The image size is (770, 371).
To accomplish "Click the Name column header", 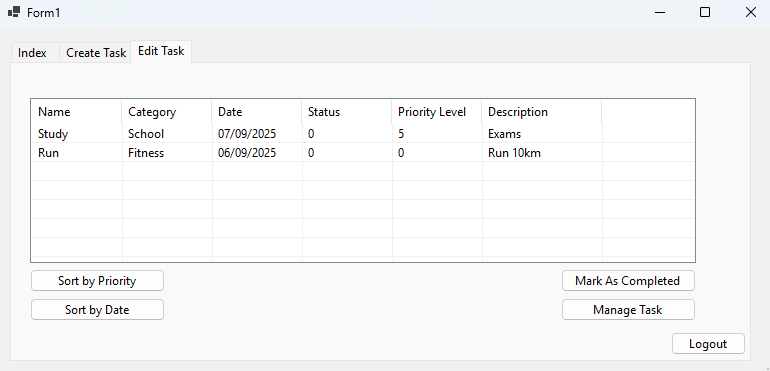I will [x=77, y=112].
